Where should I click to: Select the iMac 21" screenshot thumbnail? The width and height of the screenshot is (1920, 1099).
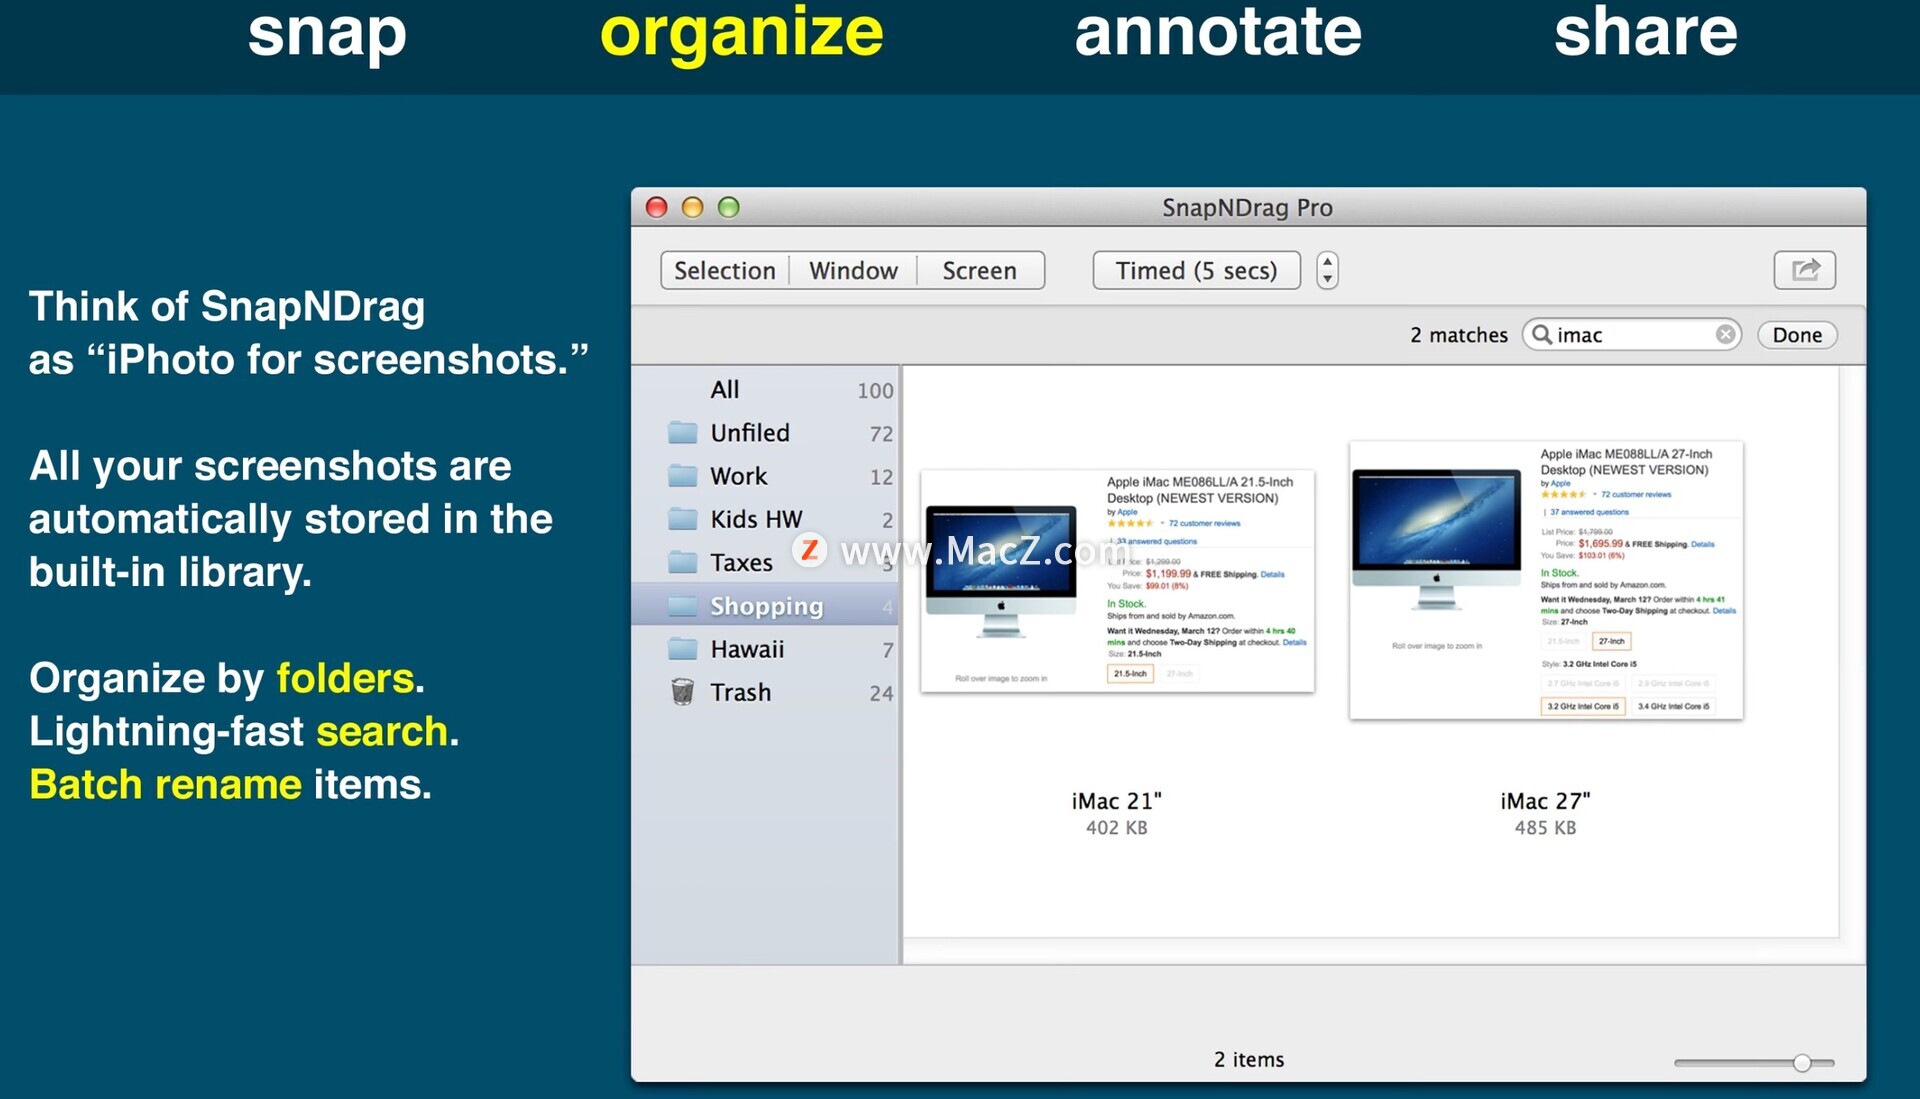[x=1117, y=581]
